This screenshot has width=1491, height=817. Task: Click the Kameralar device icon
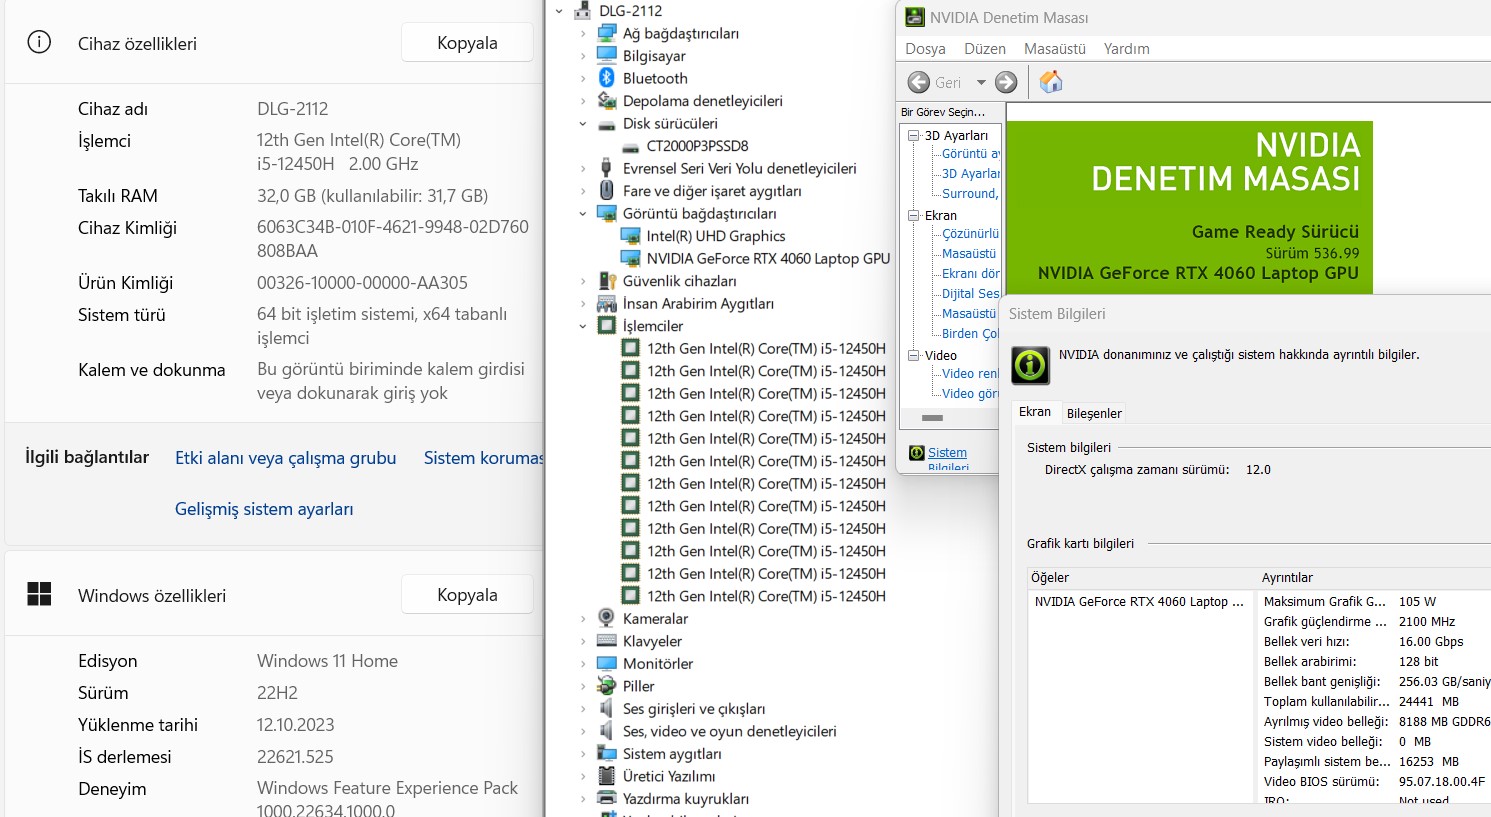(x=606, y=618)
